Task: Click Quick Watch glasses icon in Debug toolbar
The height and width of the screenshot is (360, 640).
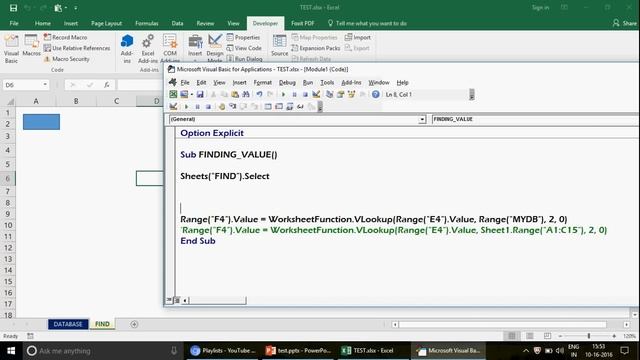Action: [300, 107]
